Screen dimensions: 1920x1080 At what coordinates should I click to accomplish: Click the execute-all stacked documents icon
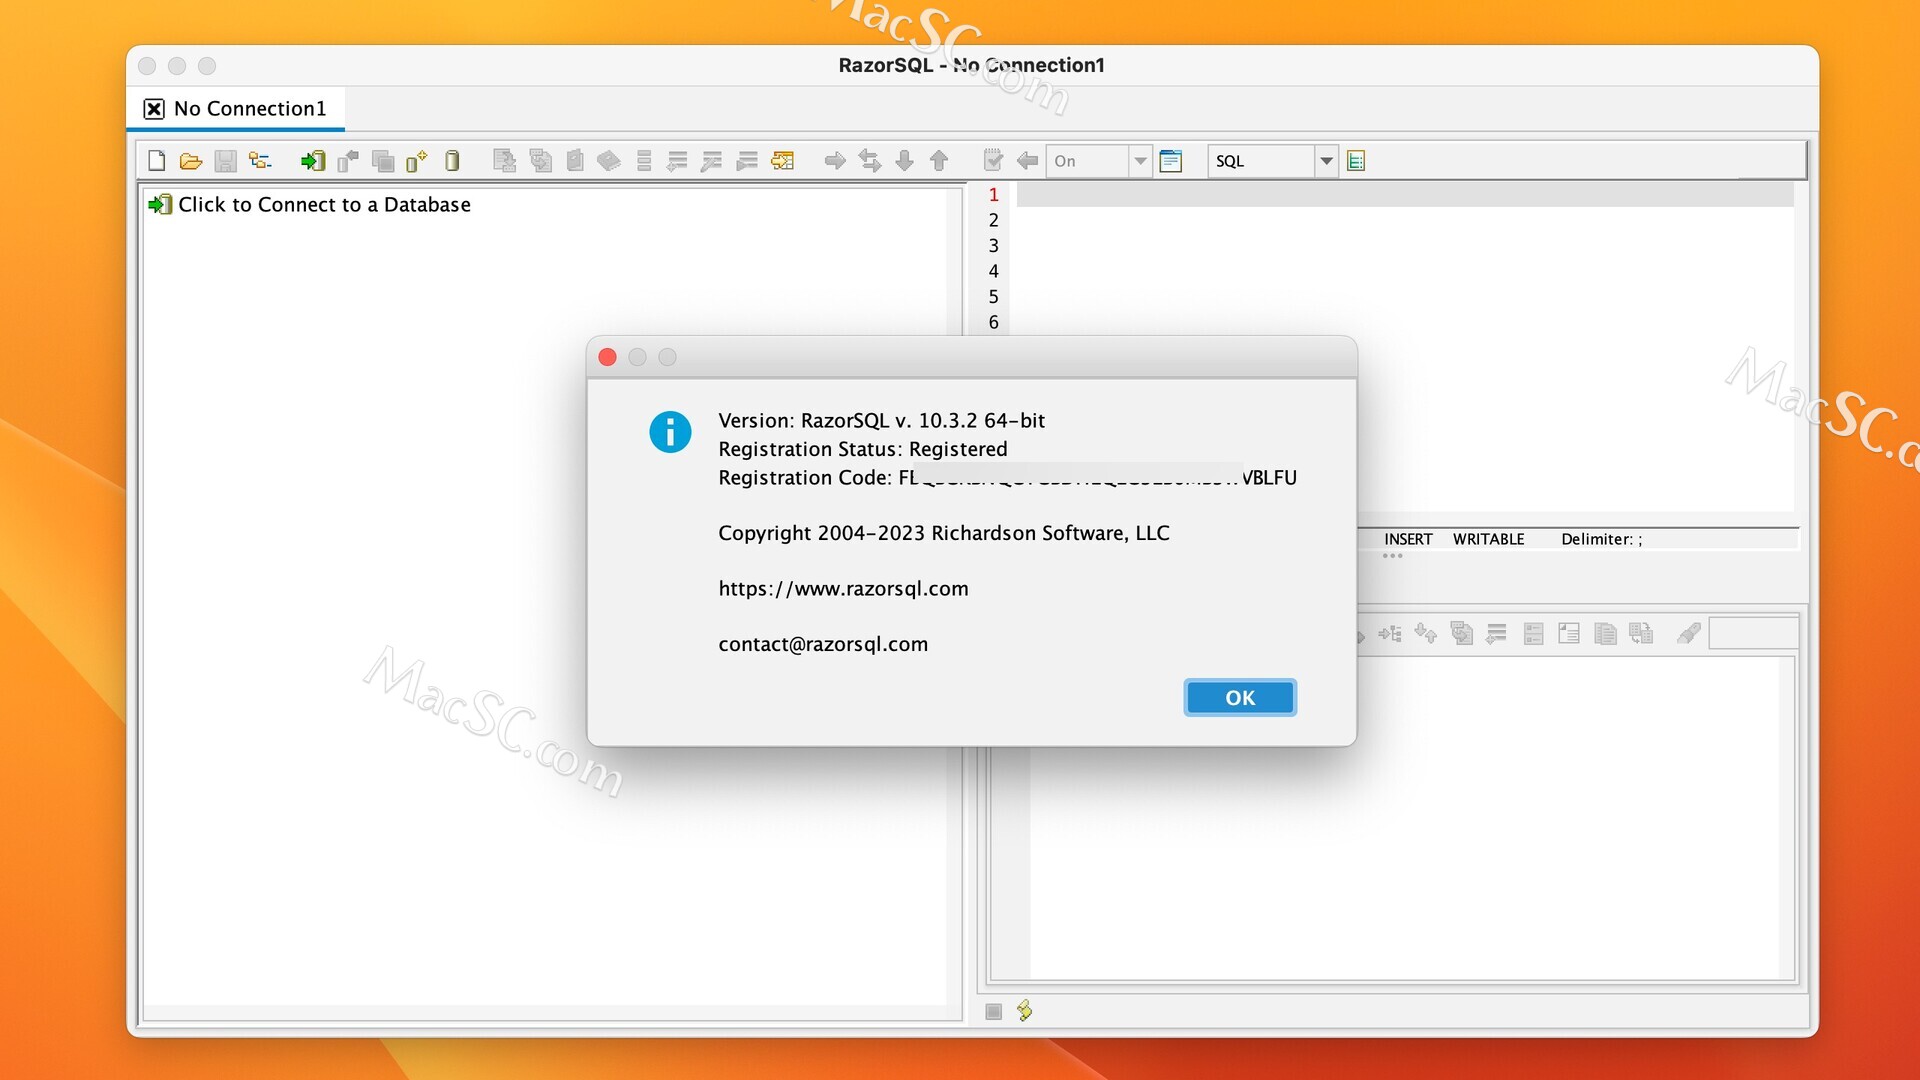point(541,161)
